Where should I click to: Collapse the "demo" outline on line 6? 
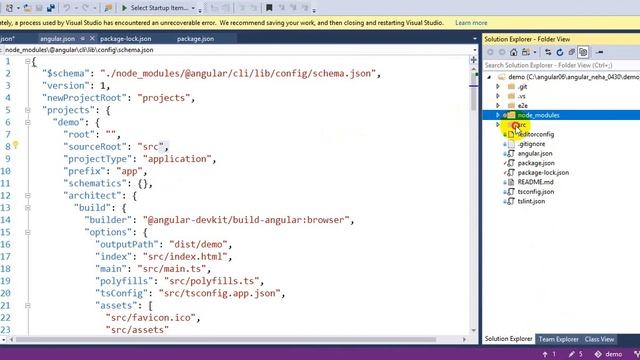coord(27,122)
